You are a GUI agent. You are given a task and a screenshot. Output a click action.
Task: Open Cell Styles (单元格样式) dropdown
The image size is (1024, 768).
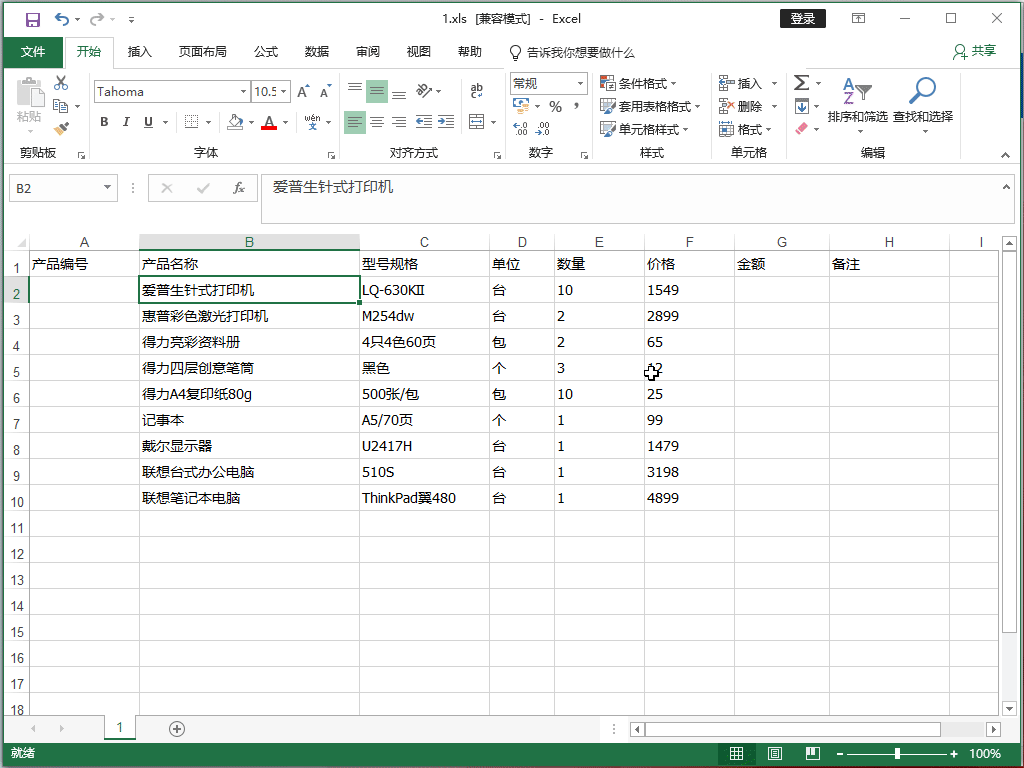(x=644, y=129)
